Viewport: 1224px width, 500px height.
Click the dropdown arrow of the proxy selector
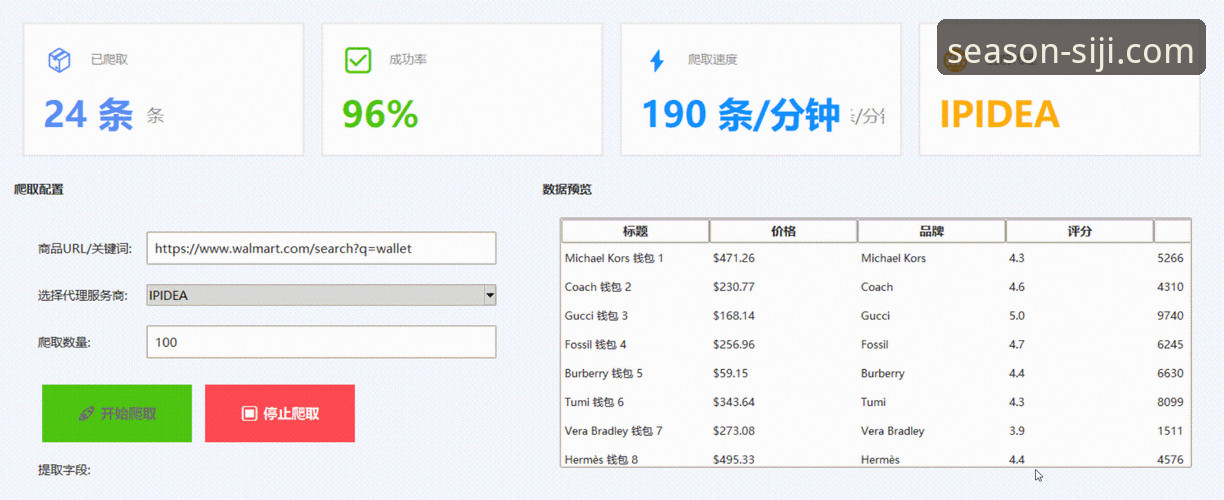489,295
